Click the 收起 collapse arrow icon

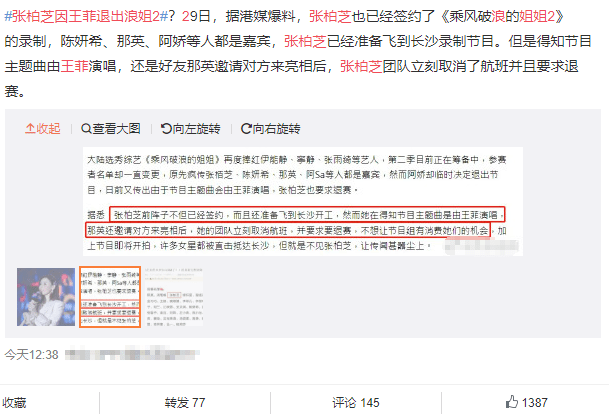click(30, 129)
